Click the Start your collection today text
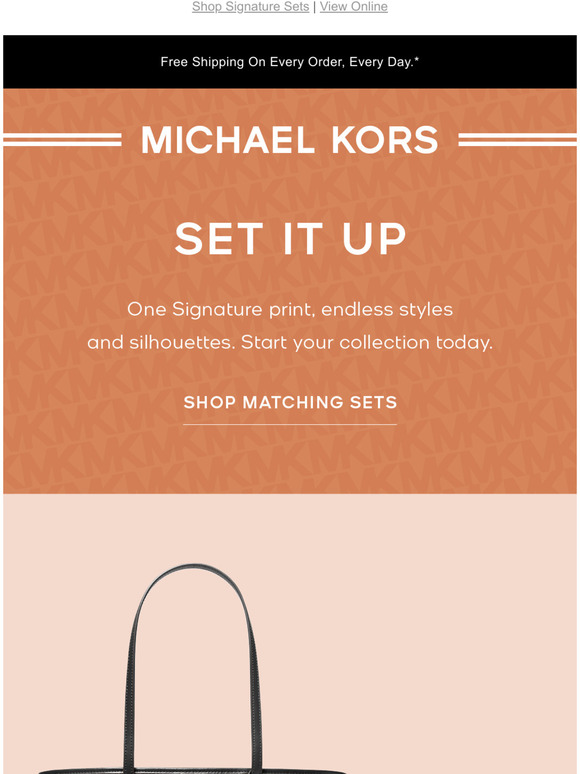The height and width of the screenshot is (774, 580). 367,343
